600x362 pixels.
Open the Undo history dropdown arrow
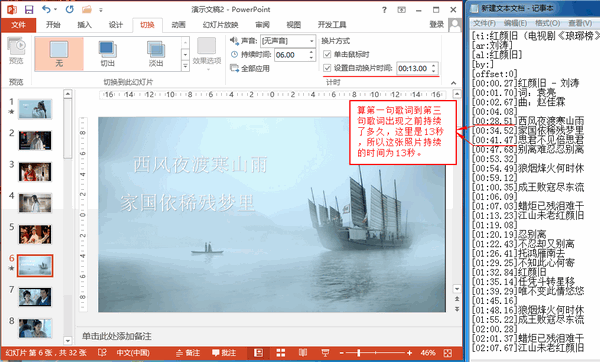[x=55, y=10]
